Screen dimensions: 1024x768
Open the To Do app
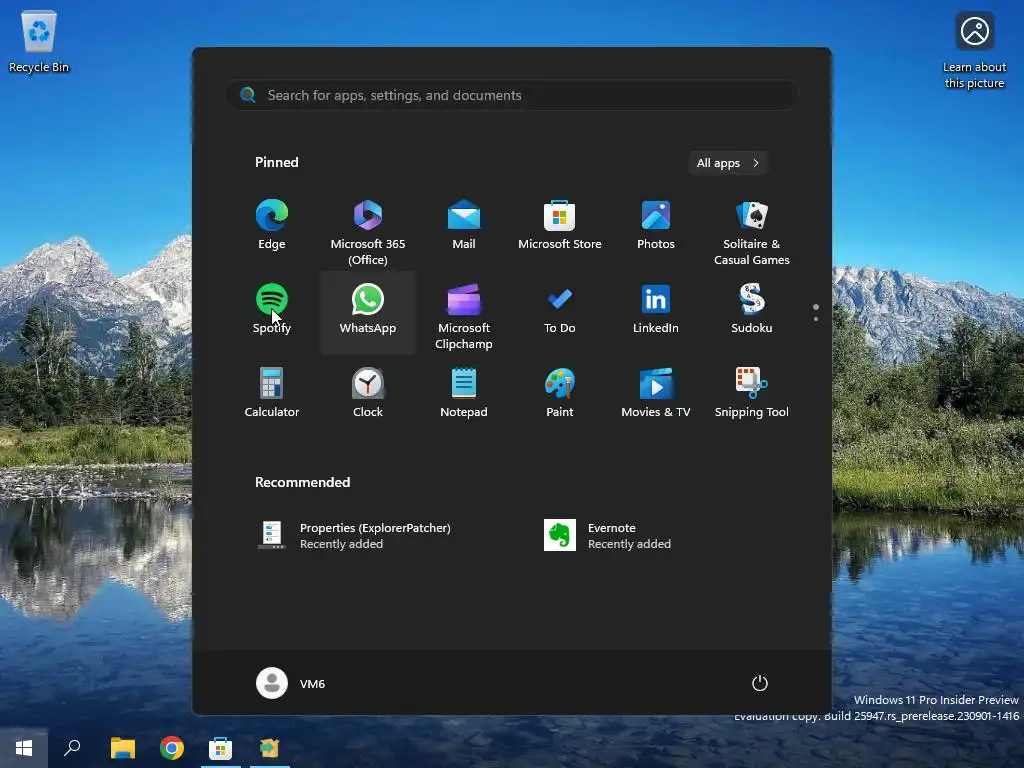point(560,310)
